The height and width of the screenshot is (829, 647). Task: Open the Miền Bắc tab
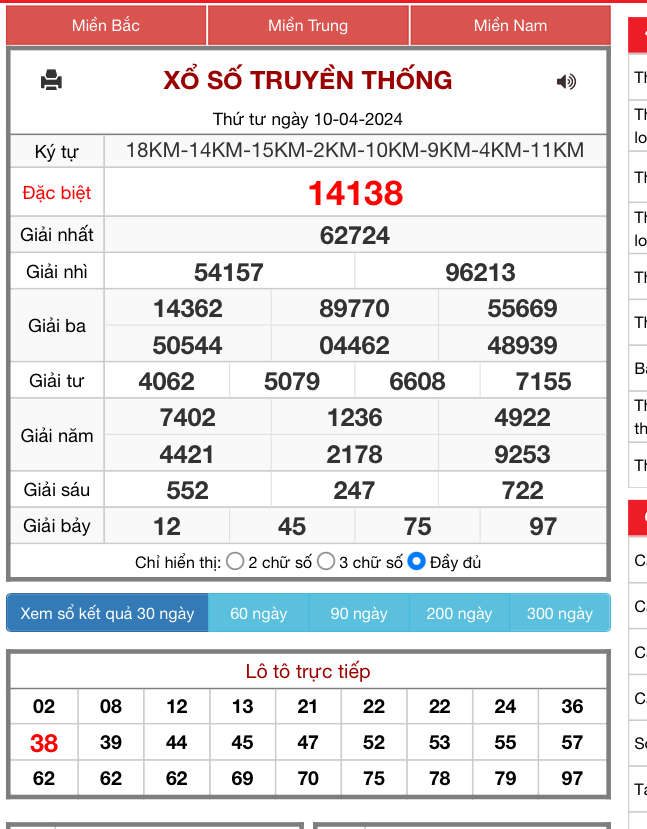tap(106, 26)
